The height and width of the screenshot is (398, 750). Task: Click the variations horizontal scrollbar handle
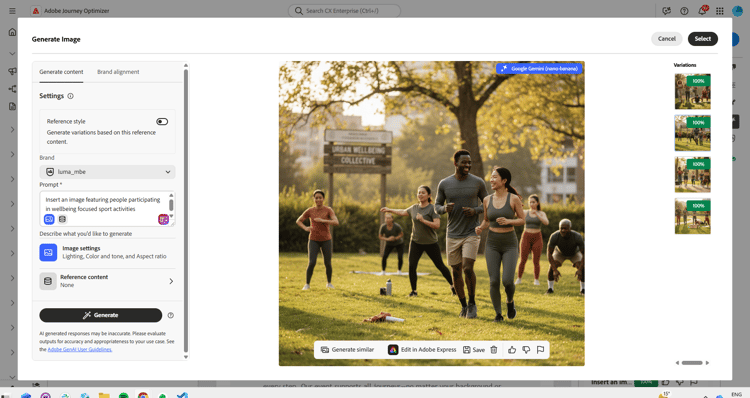692,363
